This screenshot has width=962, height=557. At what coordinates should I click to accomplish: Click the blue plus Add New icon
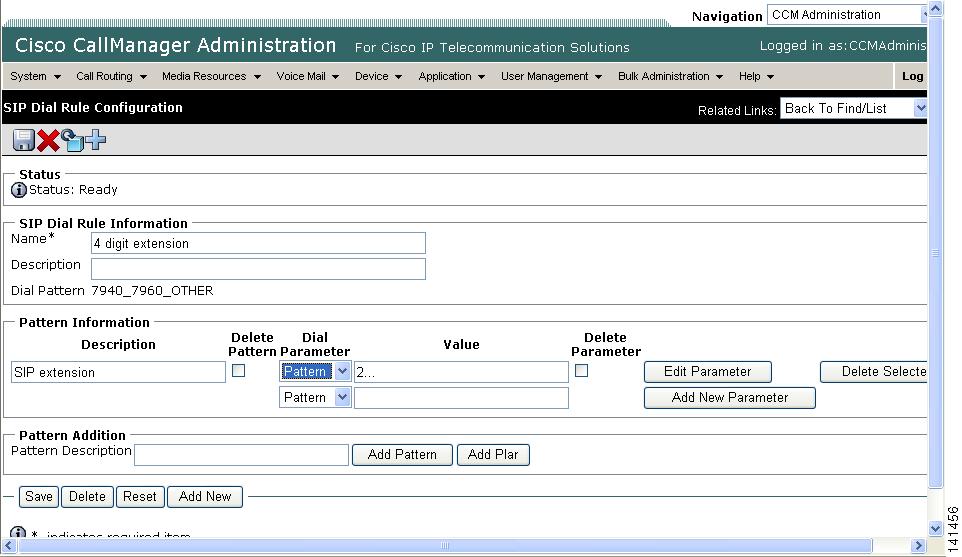(96, 140)
